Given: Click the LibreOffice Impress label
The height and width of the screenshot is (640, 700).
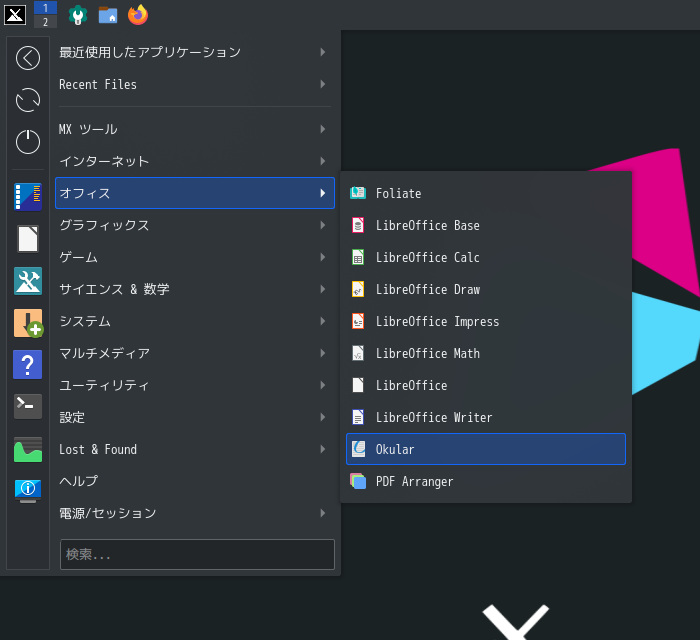Looking at the screenshot, I should click(438, 321).
